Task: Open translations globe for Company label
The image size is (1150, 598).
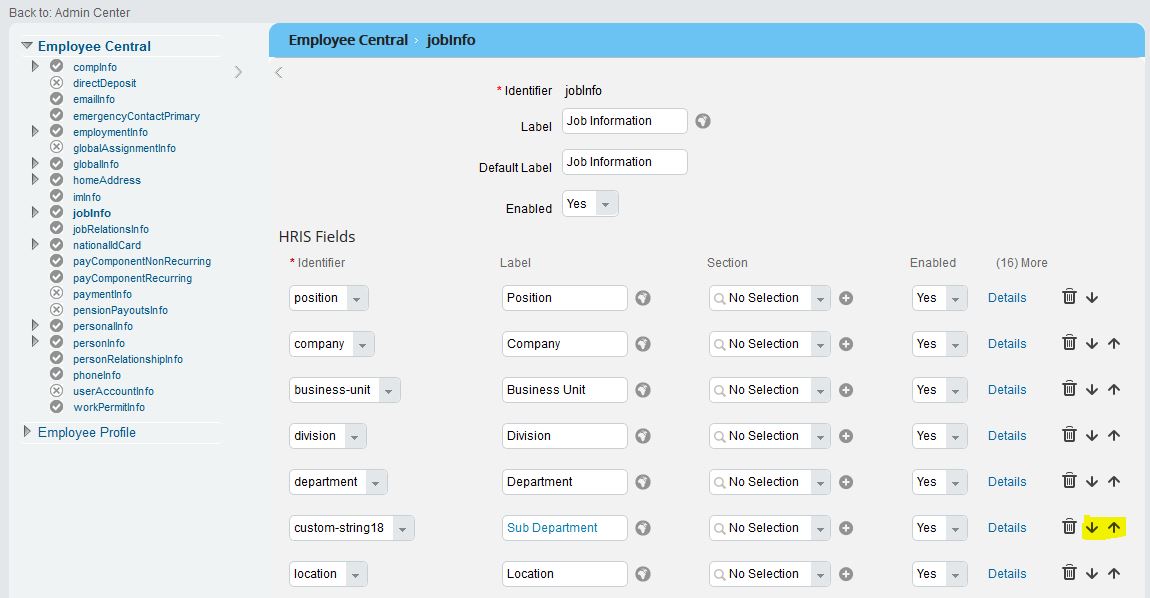Action: 643,344
